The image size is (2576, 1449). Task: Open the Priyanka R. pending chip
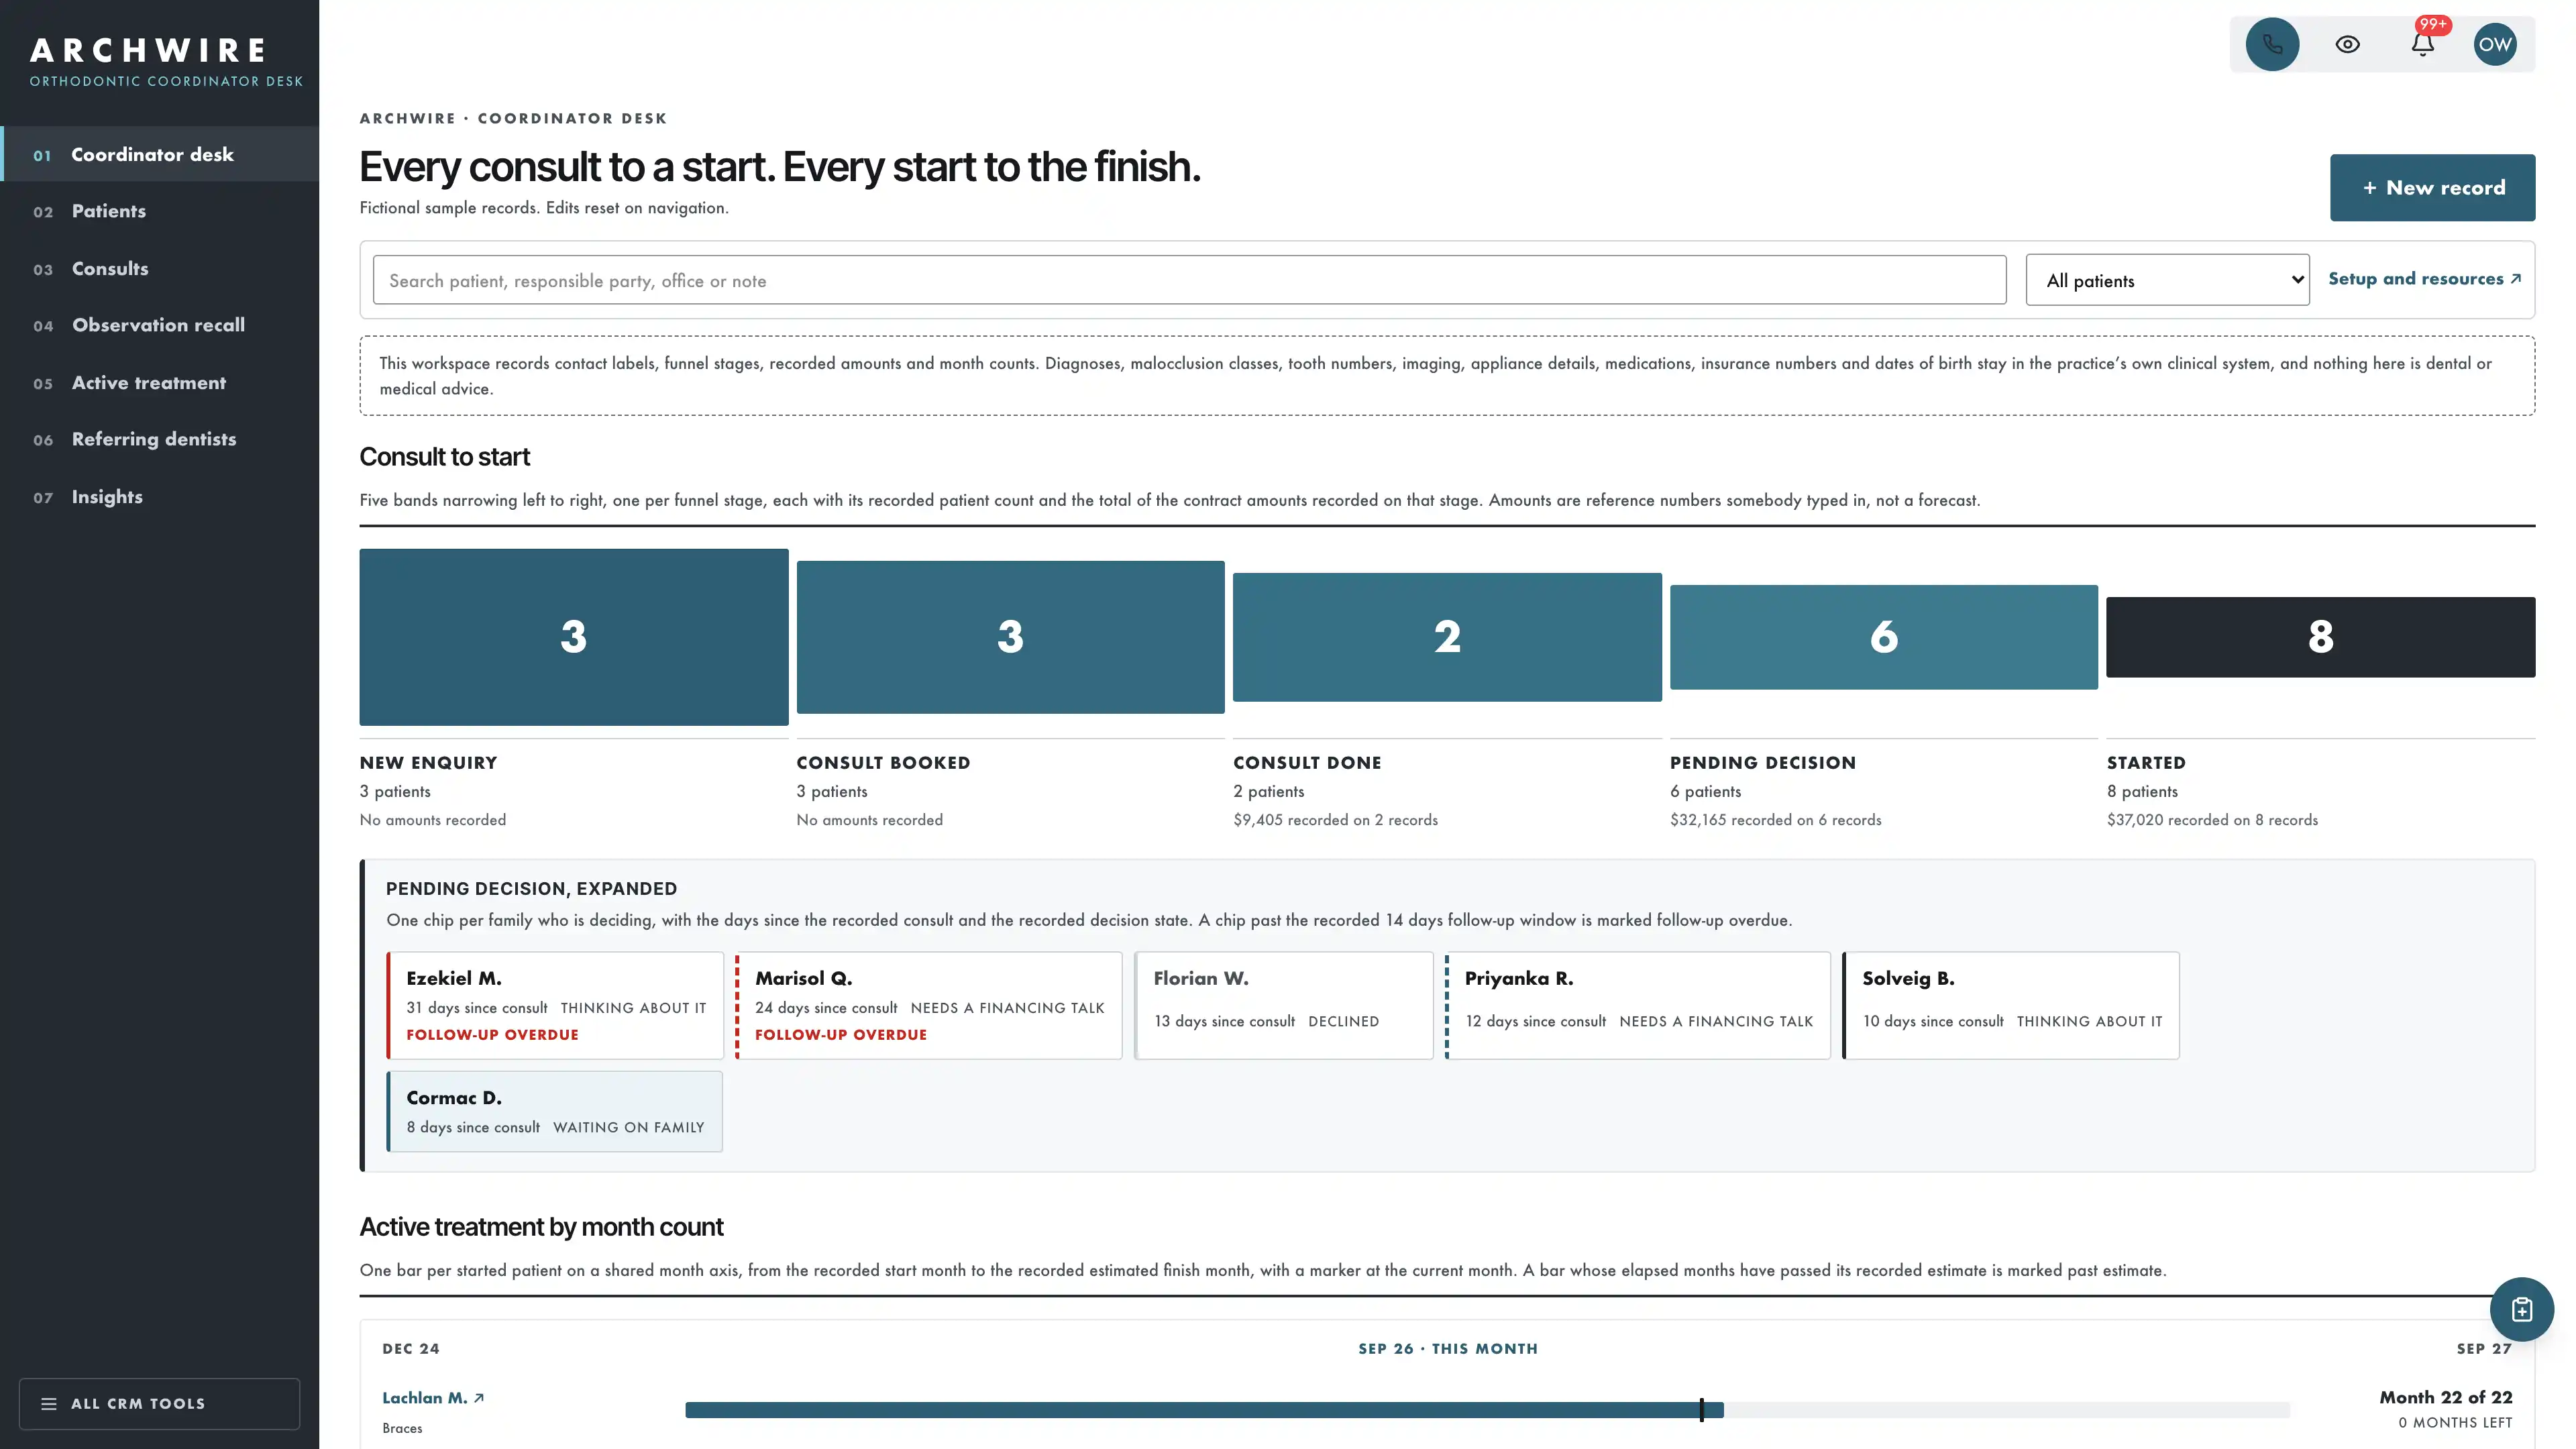pos(1638,1005)
